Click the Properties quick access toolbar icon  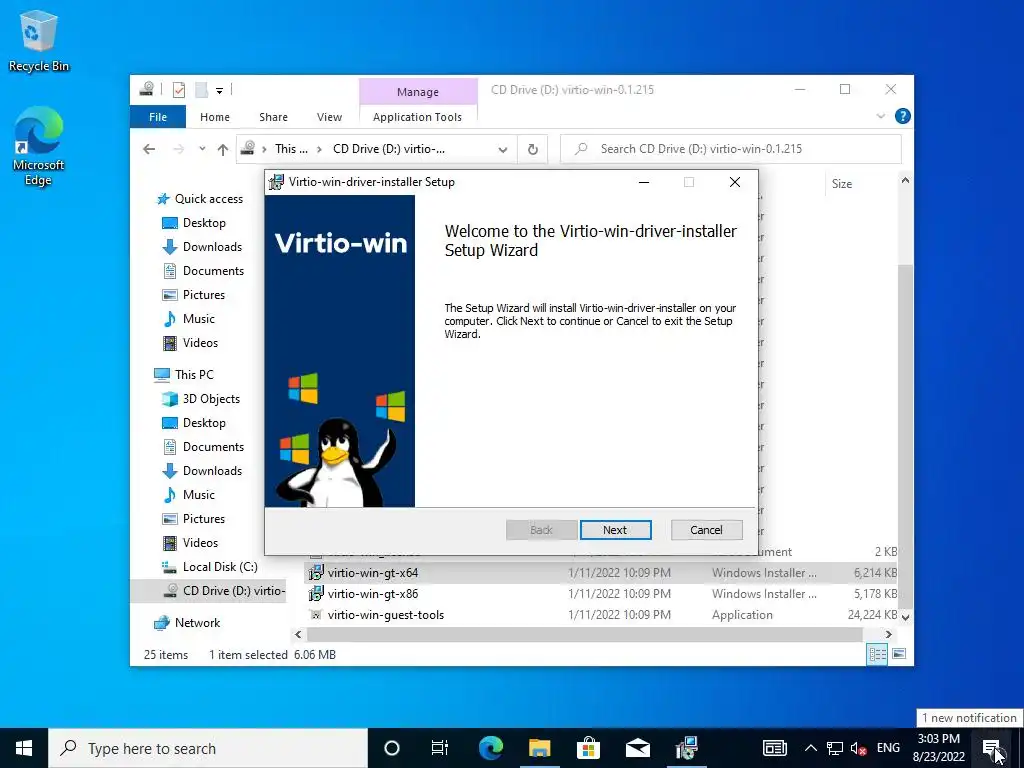[178, 90]
